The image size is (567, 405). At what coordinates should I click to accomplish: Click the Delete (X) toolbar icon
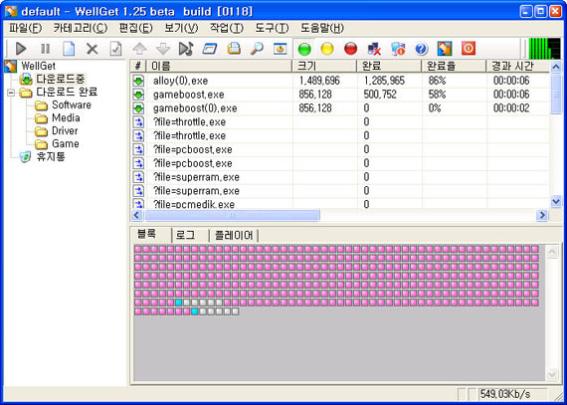pos(92,49)
